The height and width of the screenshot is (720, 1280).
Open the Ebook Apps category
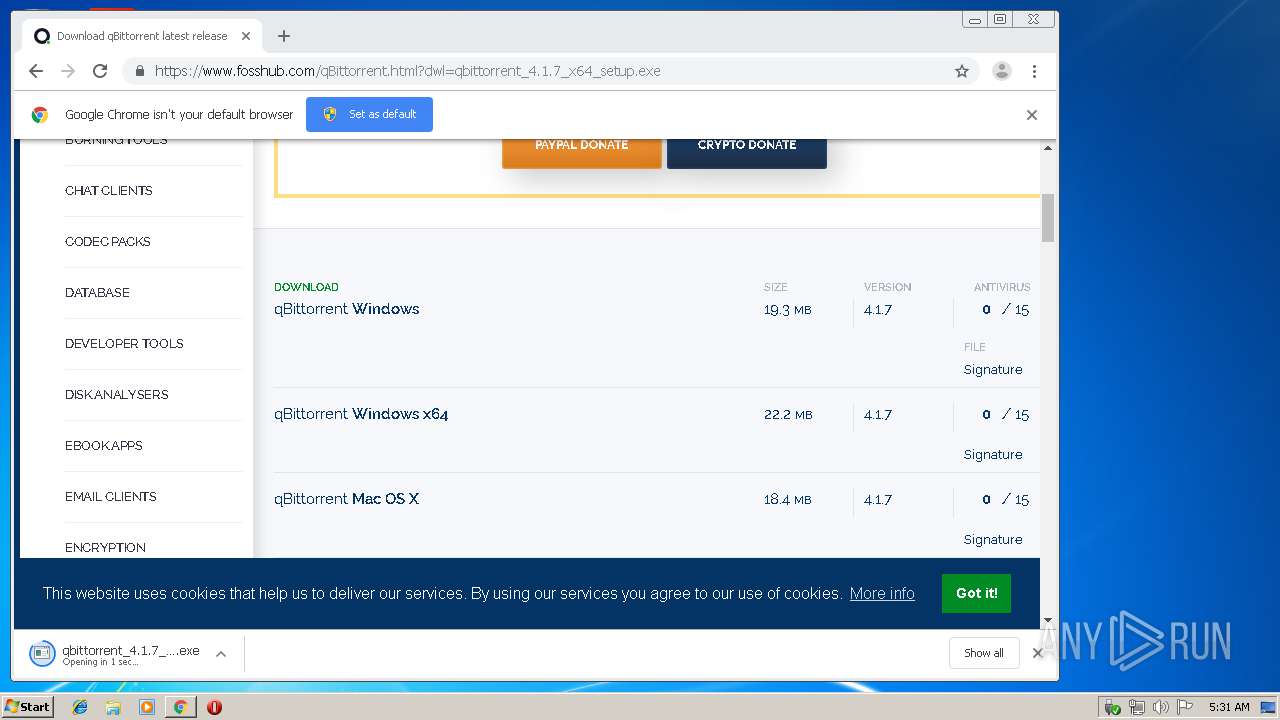104,445
